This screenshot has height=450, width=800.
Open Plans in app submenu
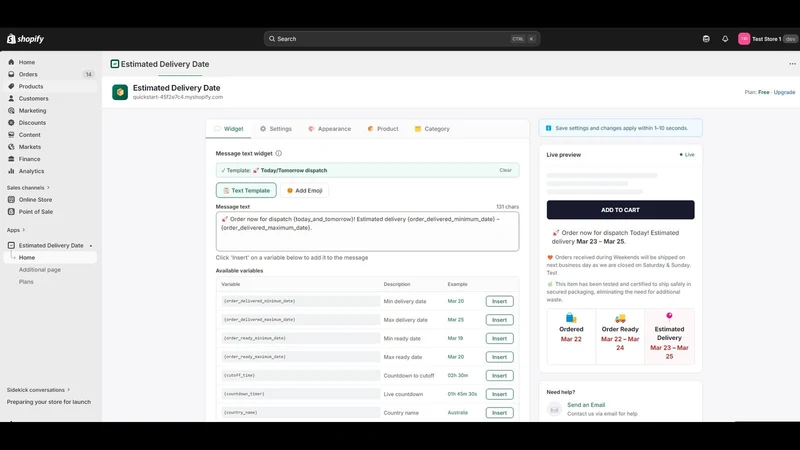[x=26, y=282]
